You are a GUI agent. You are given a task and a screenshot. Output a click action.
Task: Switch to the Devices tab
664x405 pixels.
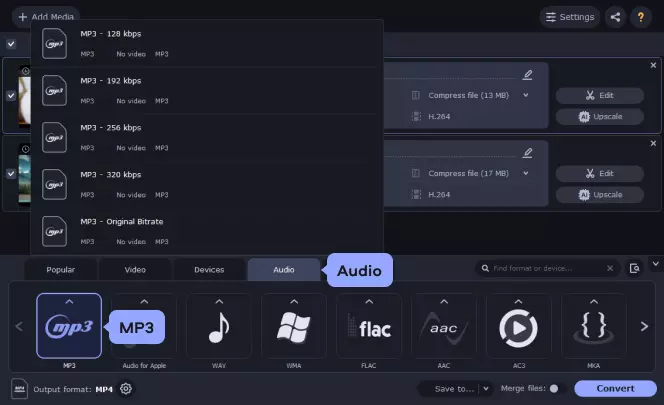coord(209,269)
